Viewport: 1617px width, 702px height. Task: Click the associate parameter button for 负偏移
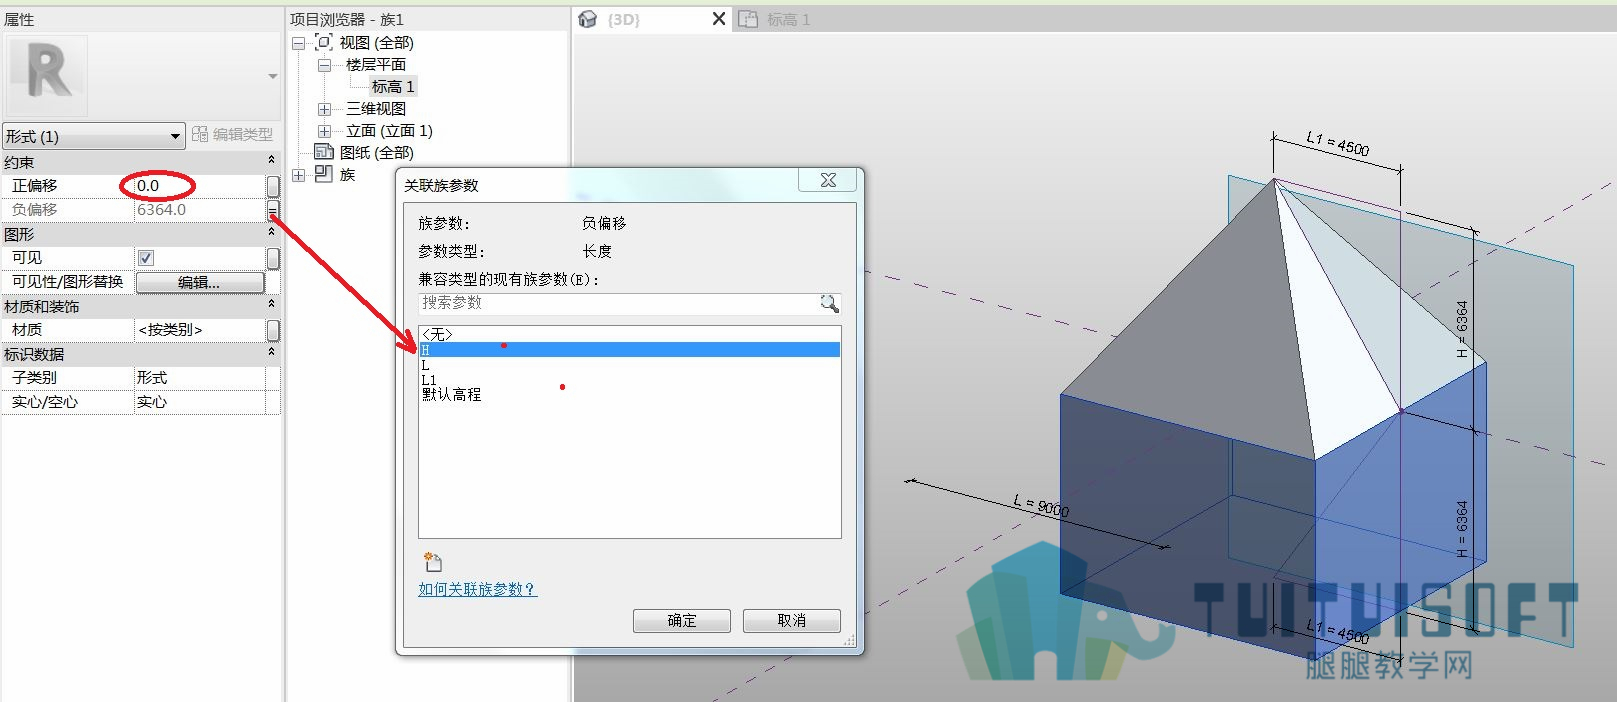pyautogui.click(x=273, y=210)
